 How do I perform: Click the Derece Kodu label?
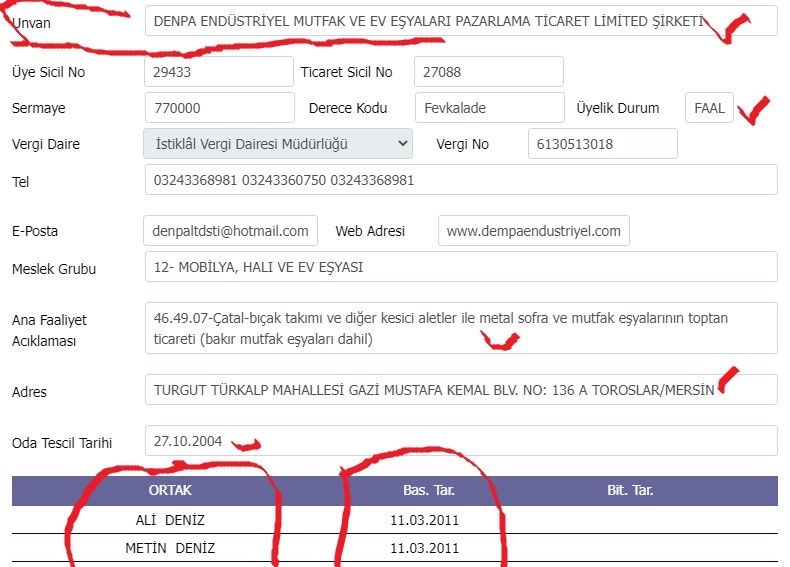click(x=348, y=108)
